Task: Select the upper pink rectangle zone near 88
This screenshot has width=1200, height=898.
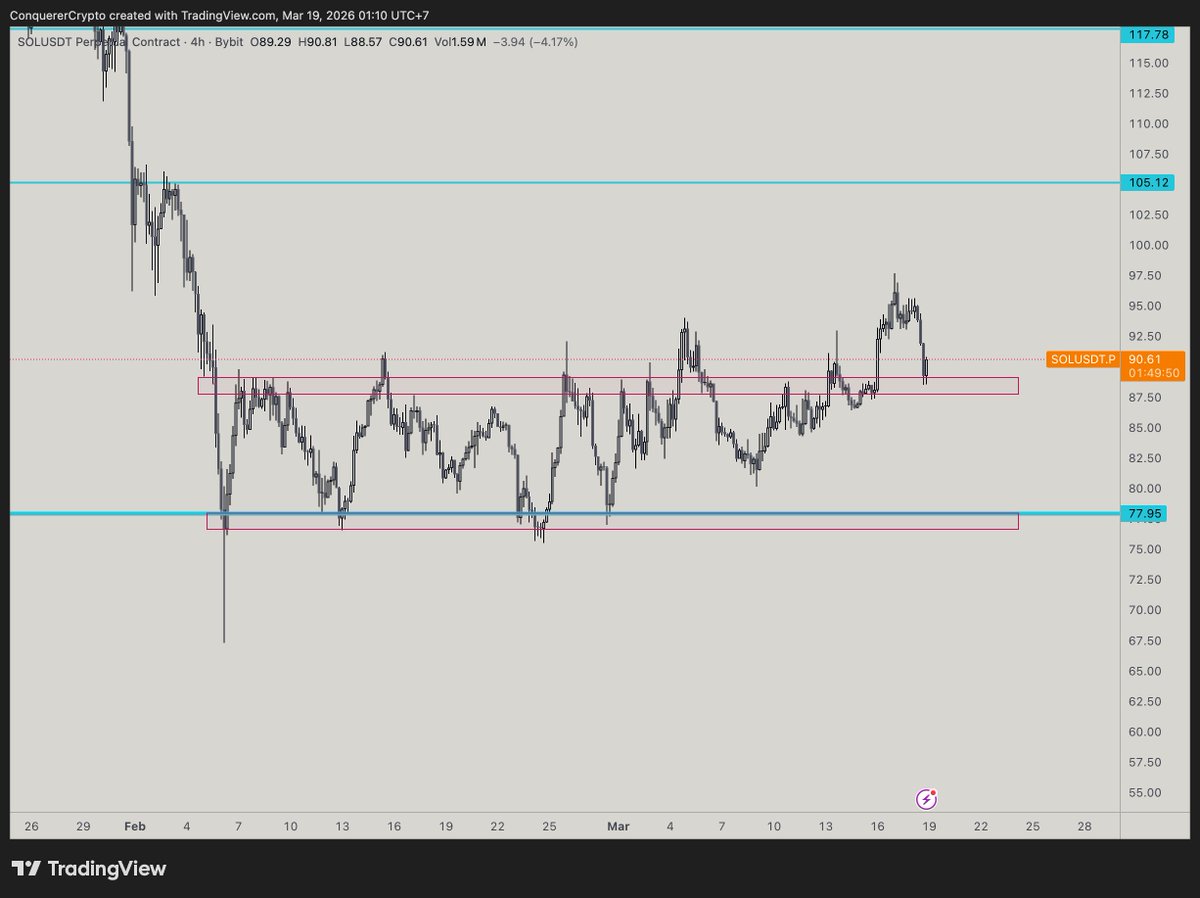Action: [x=608, y=386]
